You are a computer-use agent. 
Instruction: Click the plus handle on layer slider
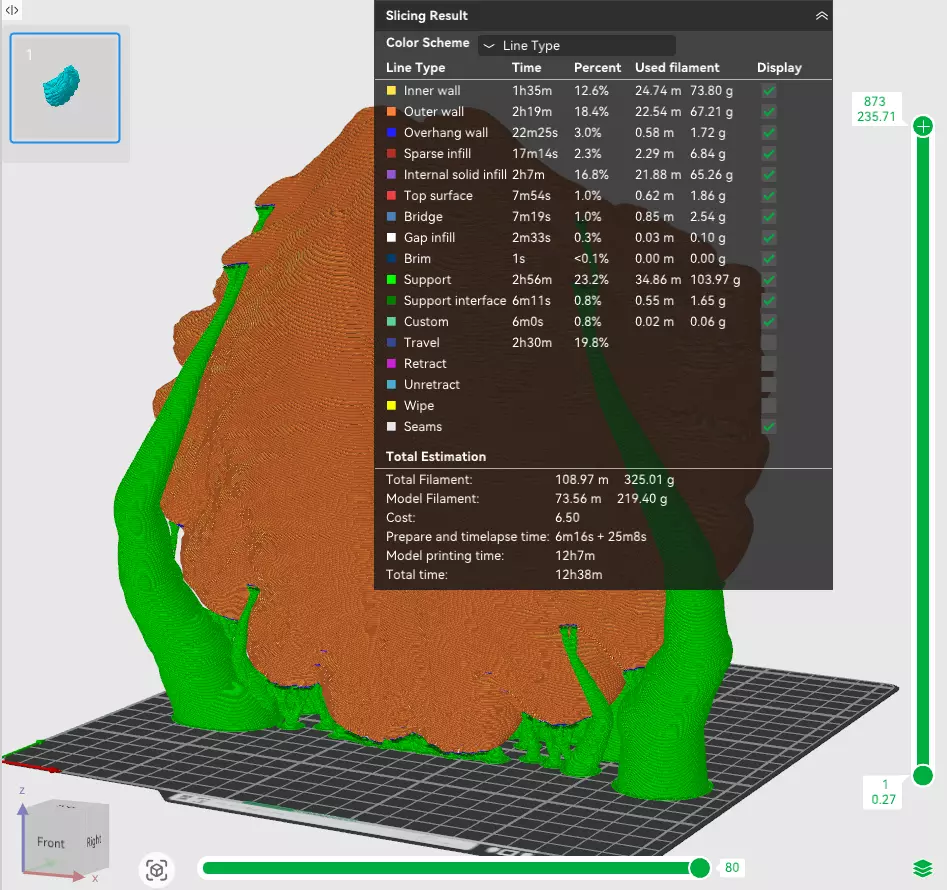pyautogui.click(x=923, y=126)
